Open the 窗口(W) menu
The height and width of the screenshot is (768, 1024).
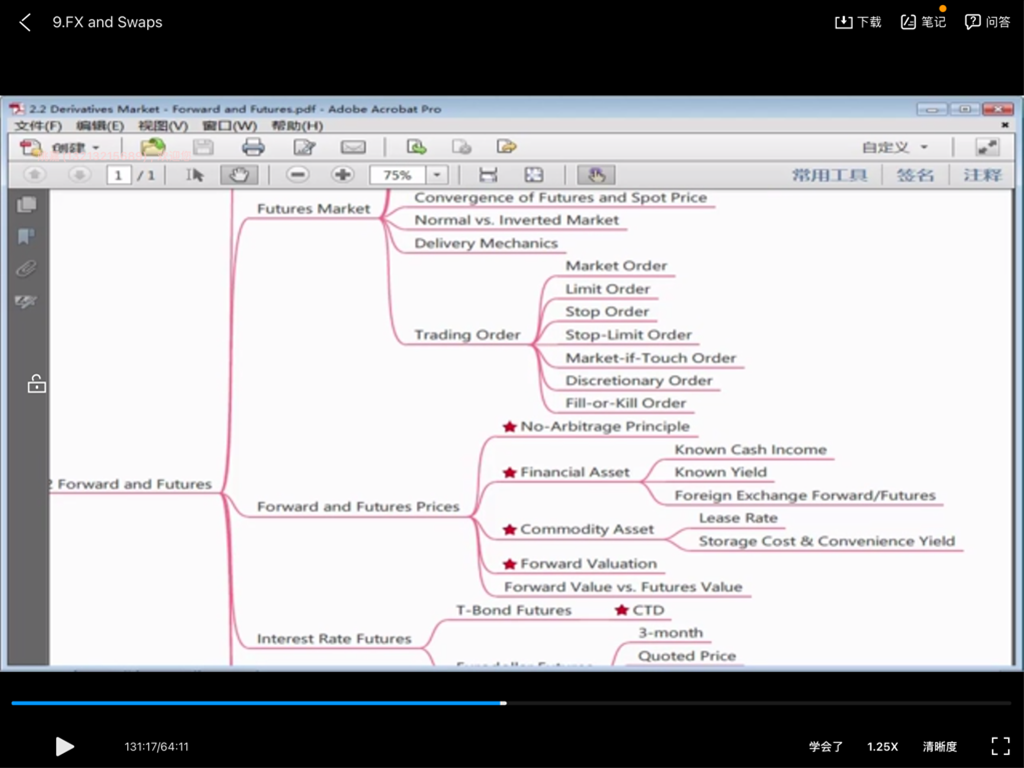coord(229,125)
